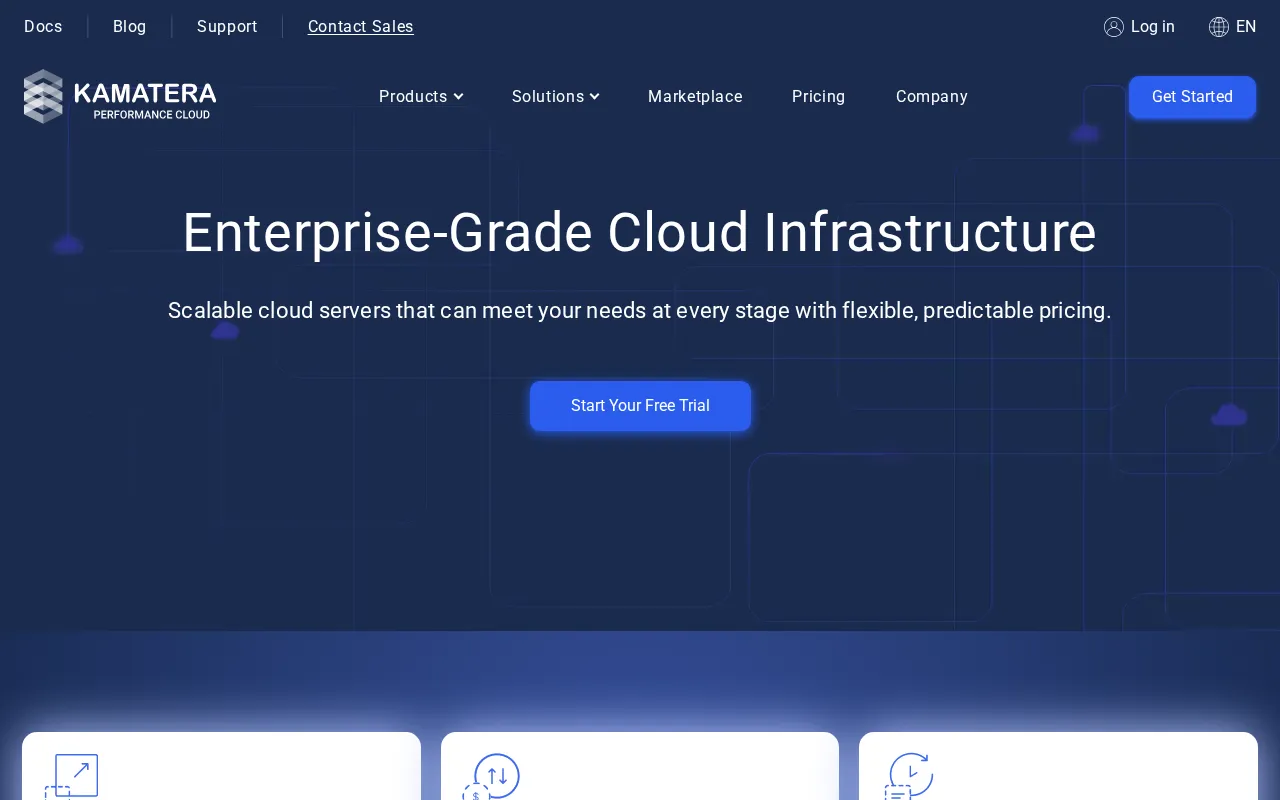Click the globe language icon
1280x800 pixels.
coord(1219,27)
